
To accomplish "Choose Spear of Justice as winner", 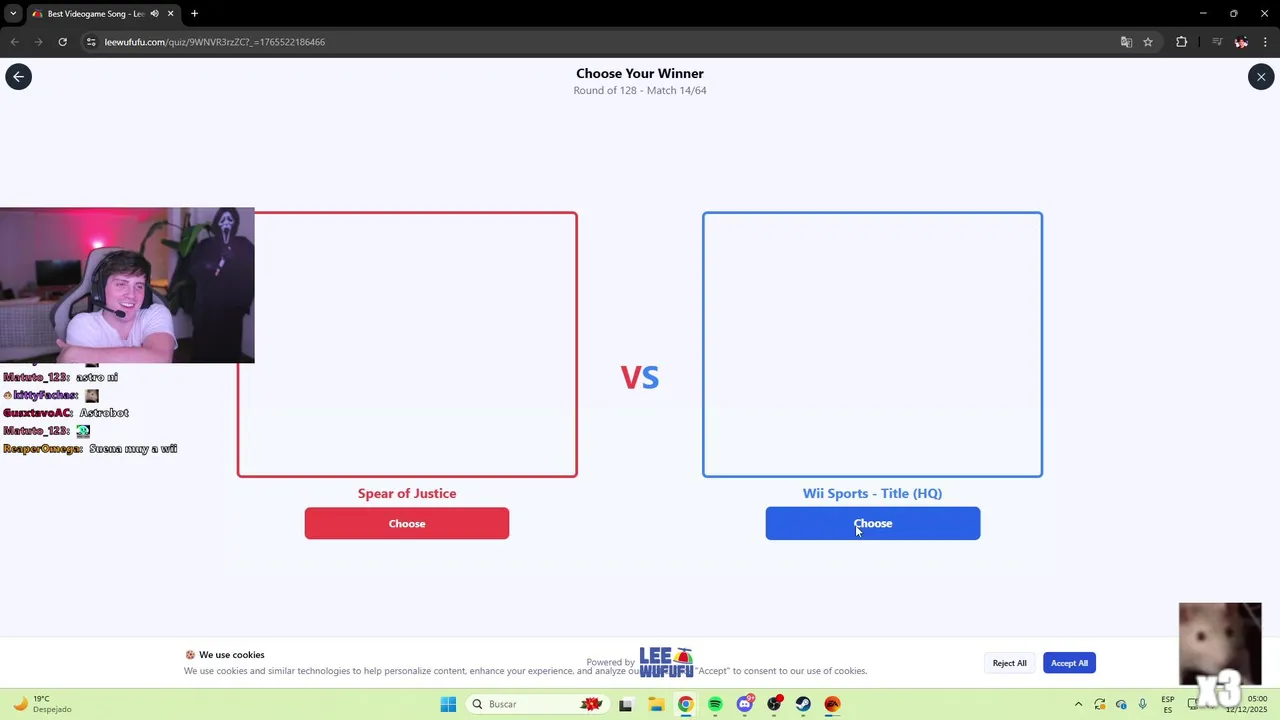I will pos(407,523).
